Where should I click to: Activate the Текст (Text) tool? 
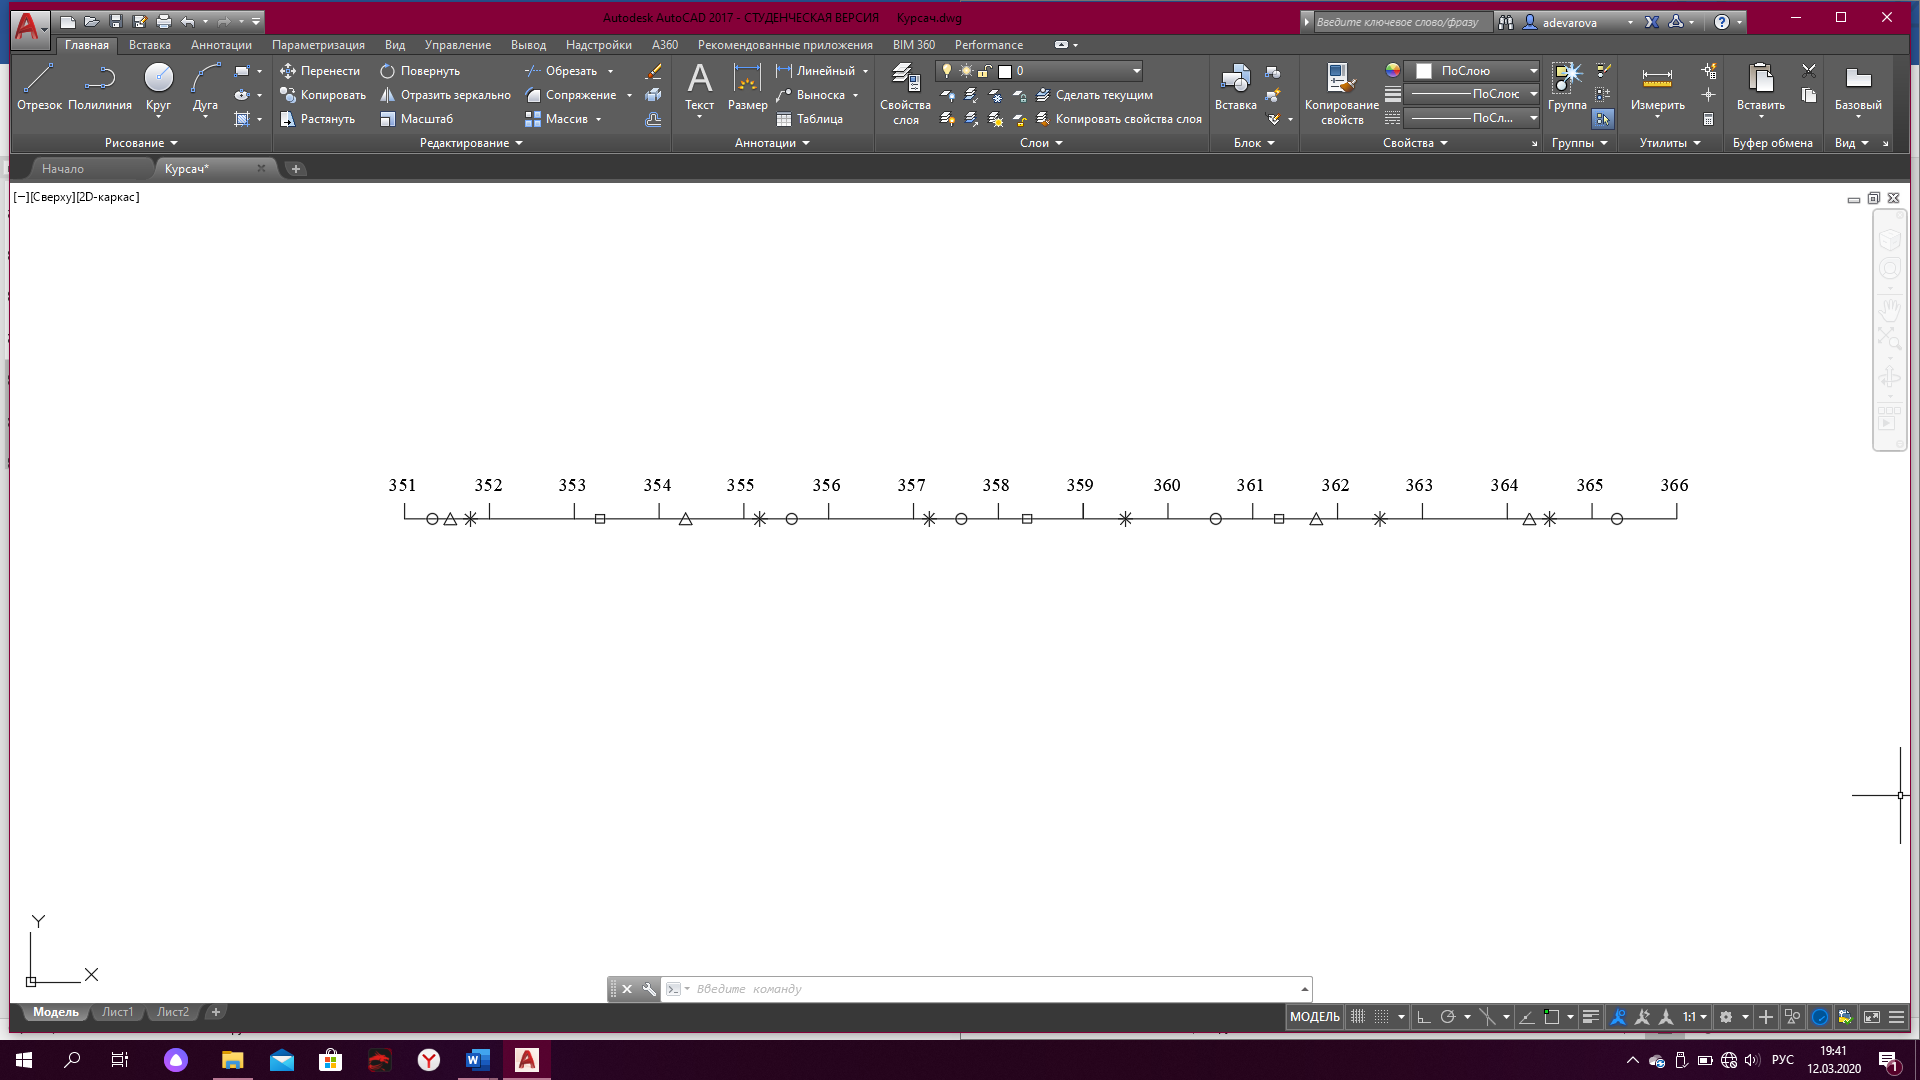(x=699, y=86)
